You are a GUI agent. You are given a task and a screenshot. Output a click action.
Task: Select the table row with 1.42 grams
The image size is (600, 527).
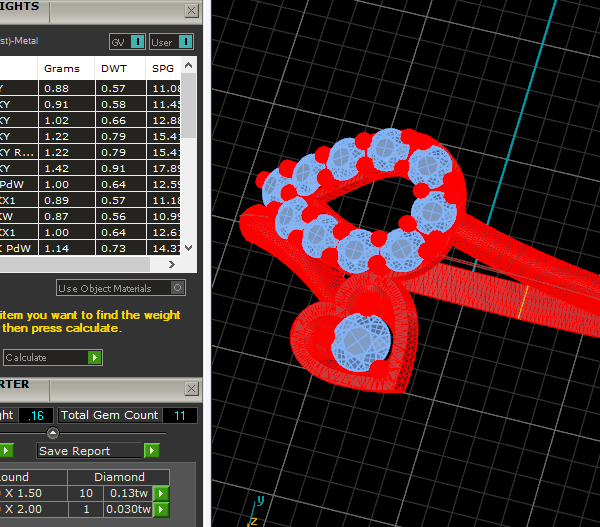pos(66,169)
